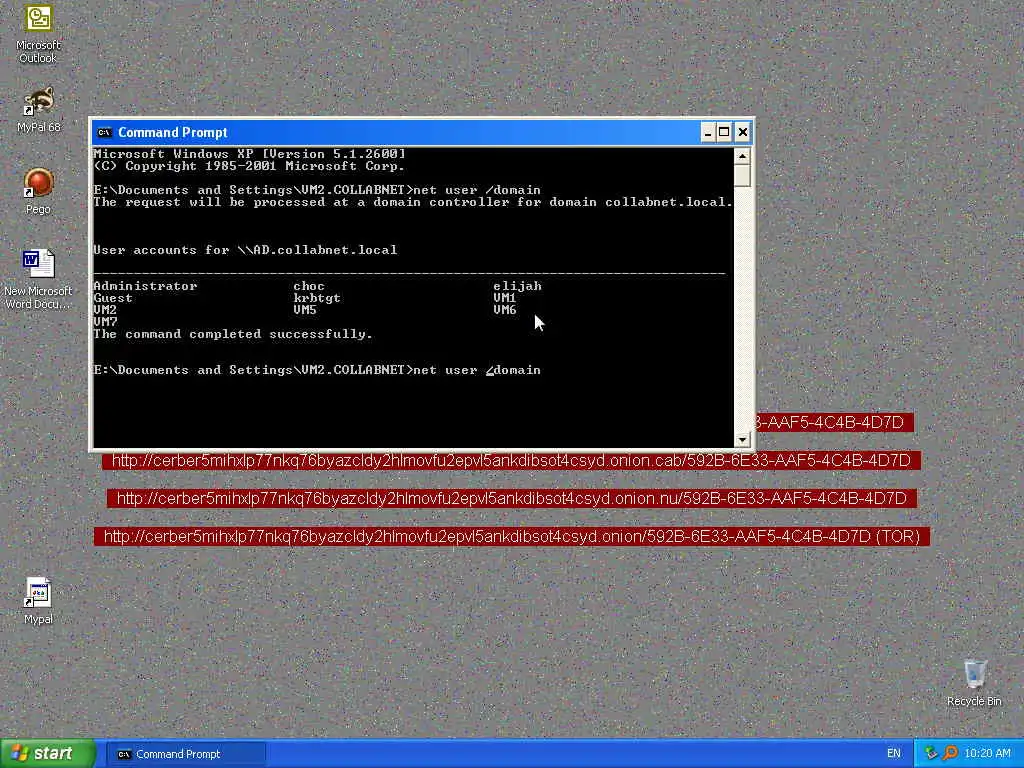Click 'elijah' in the user list
The height and width of the screenshot is (768, 1024).
(x=517, y=286)
